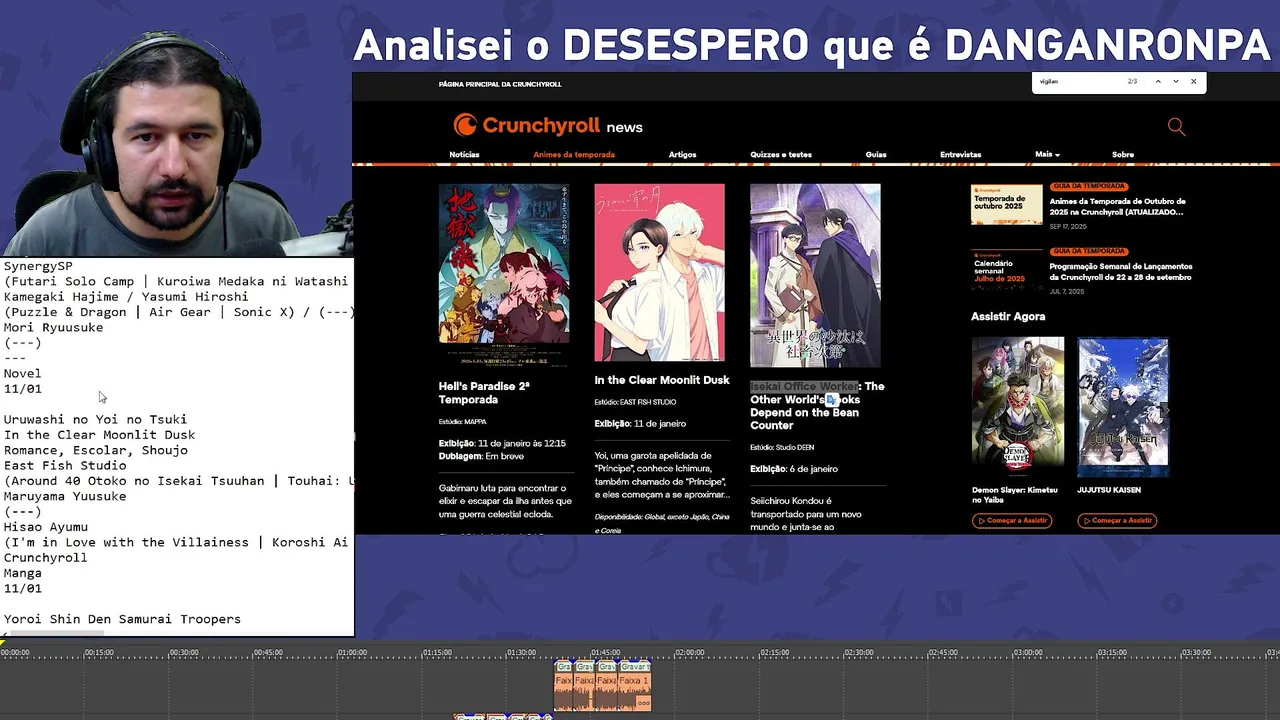This screenshot has height=720, width=1280.
Task: Open Hell's Paradise 2ª Temporada poster
Action: (504, 276)
